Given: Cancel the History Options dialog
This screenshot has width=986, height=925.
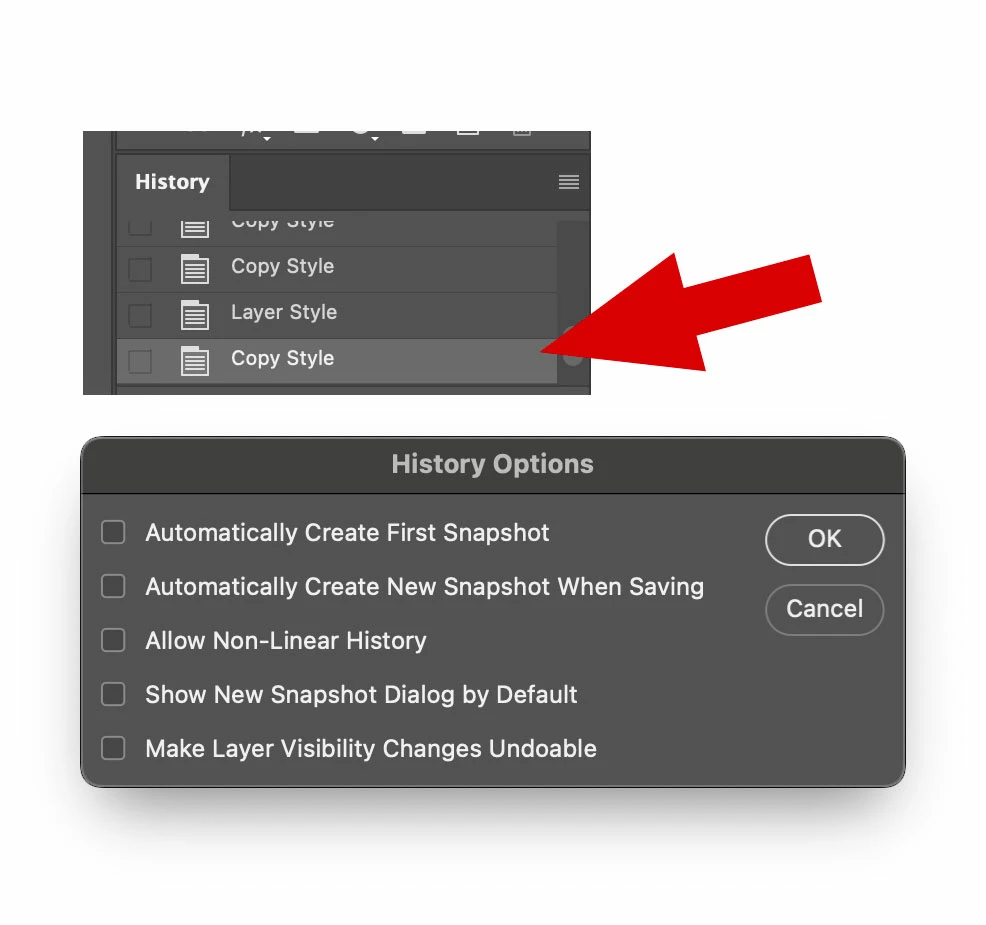Looking at the screenshot, I should pos(824,609).
